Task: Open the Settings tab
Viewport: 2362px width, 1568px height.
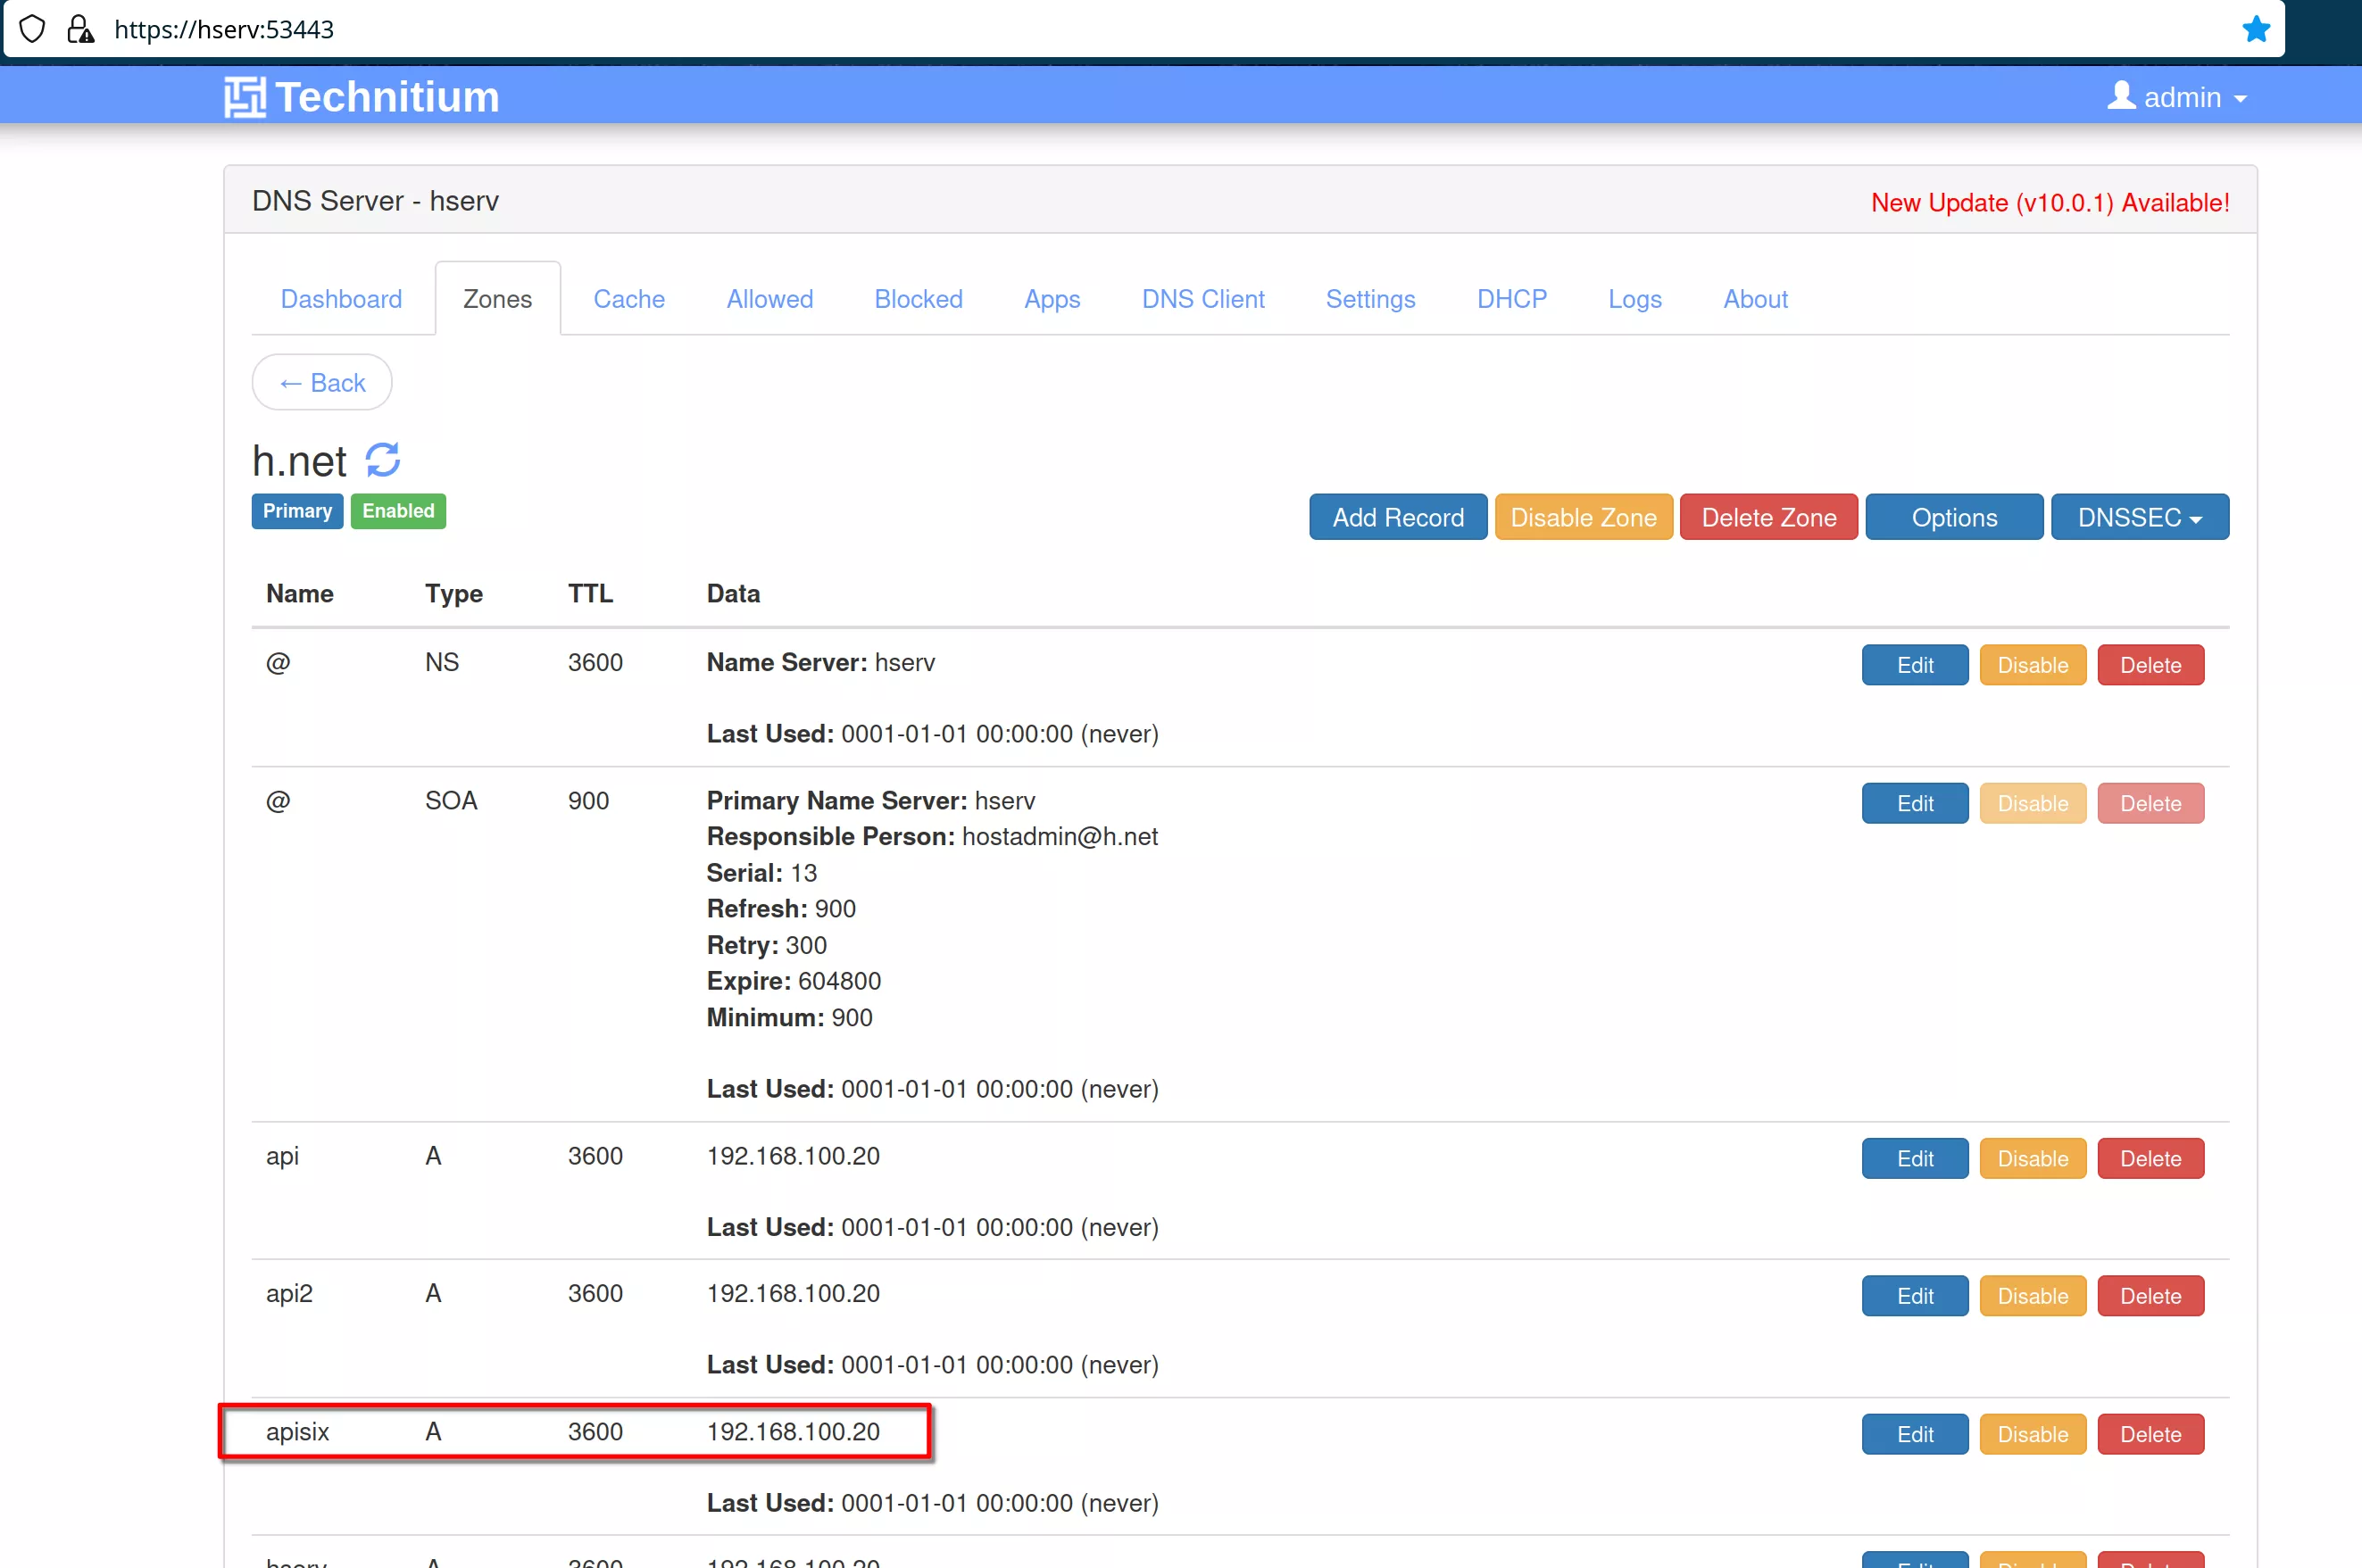Action: point(1370,299)
